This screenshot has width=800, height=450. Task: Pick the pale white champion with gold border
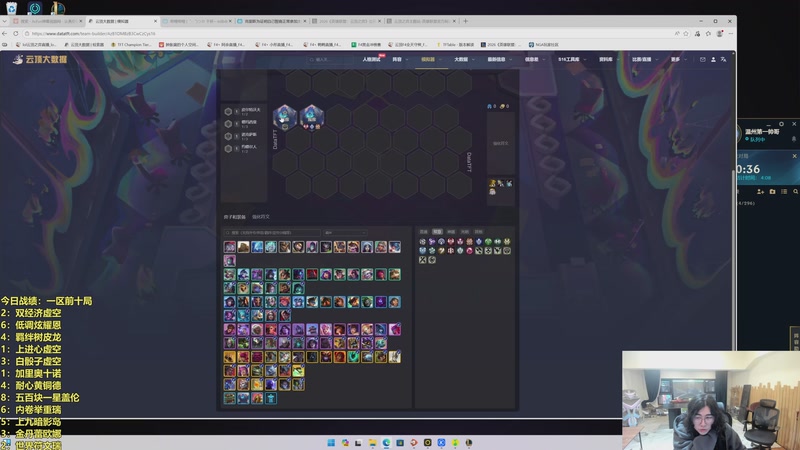coord(394,357)
